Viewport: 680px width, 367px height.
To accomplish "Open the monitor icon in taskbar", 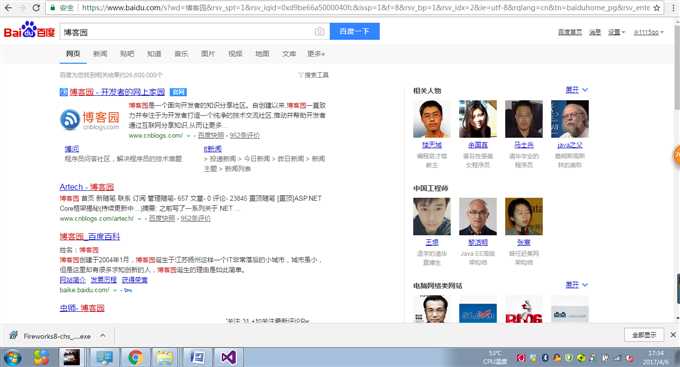I will pos(105,358).
